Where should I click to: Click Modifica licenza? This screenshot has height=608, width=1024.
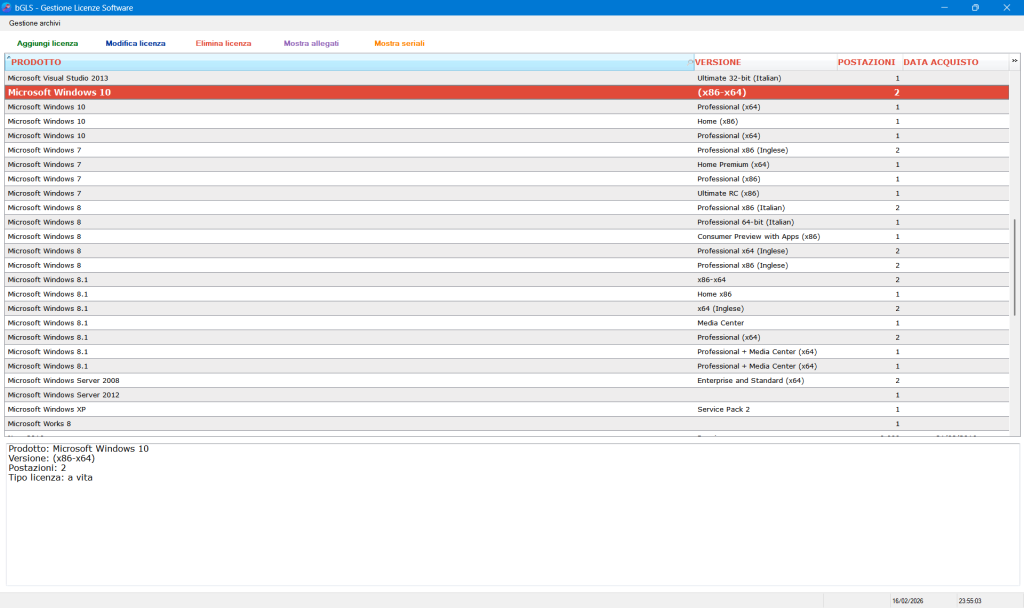(x=135, y=44)
